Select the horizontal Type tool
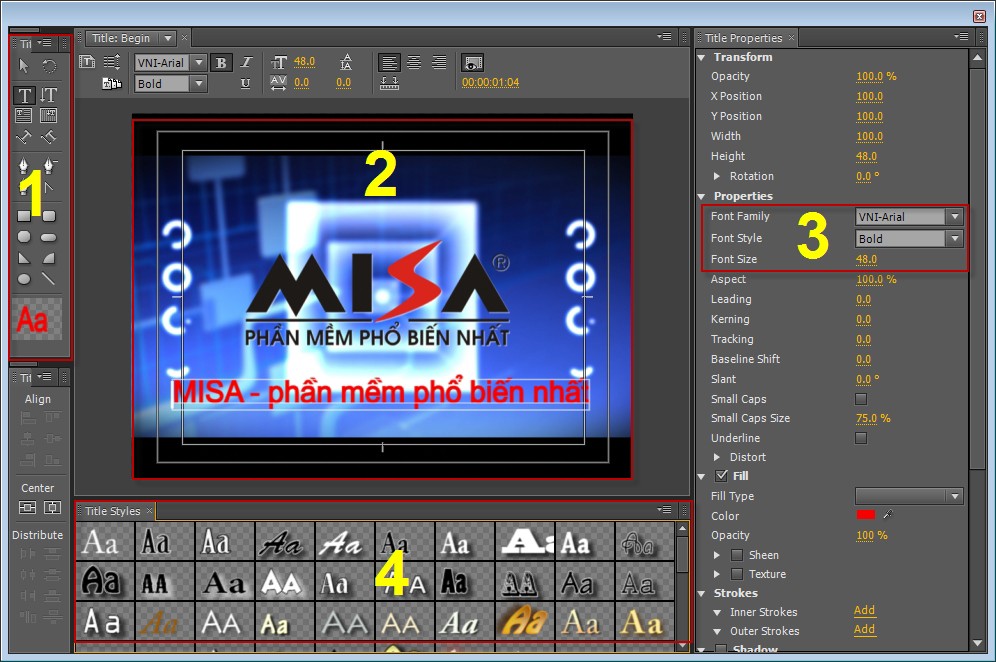 point(24,95)
